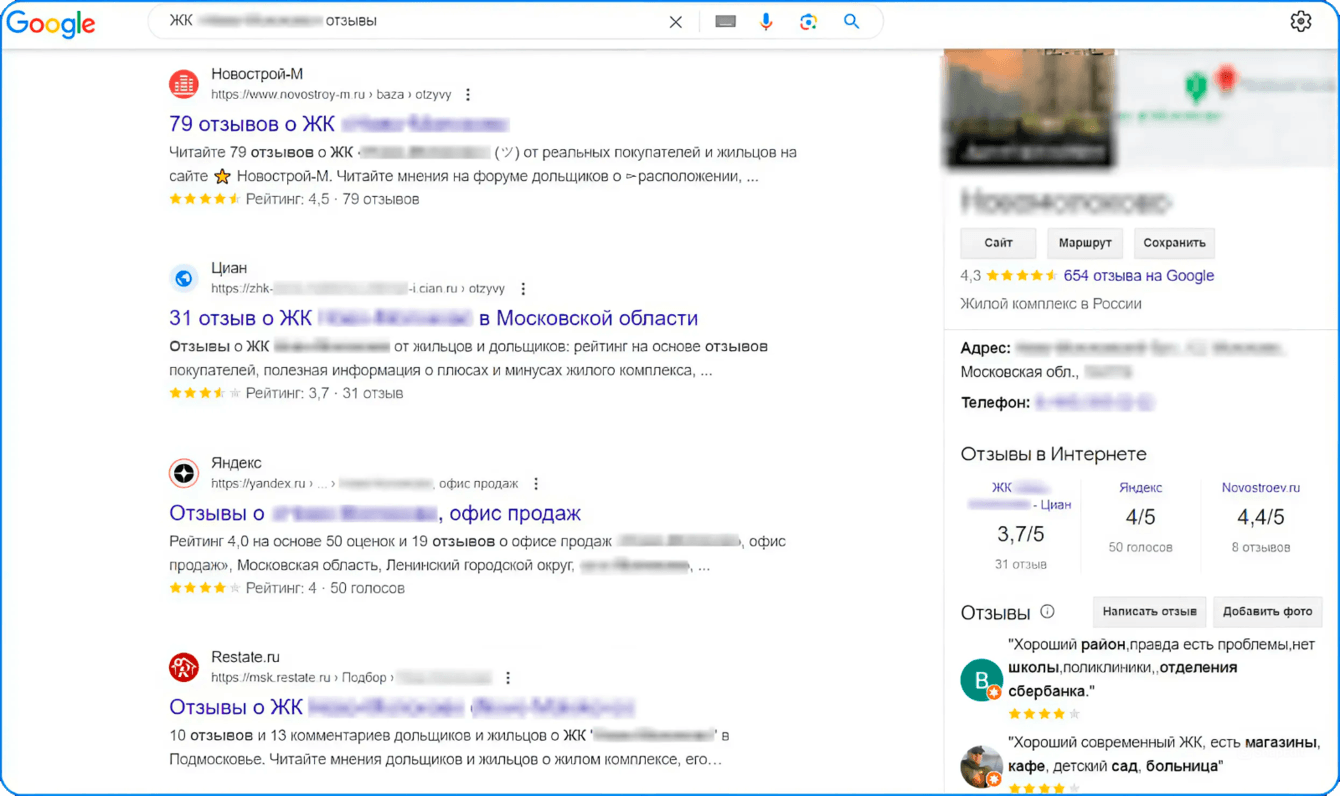This screenshot has height=796, width=1340.
Task: Click the Restate.ru site name text
Action: click(245, 657)
